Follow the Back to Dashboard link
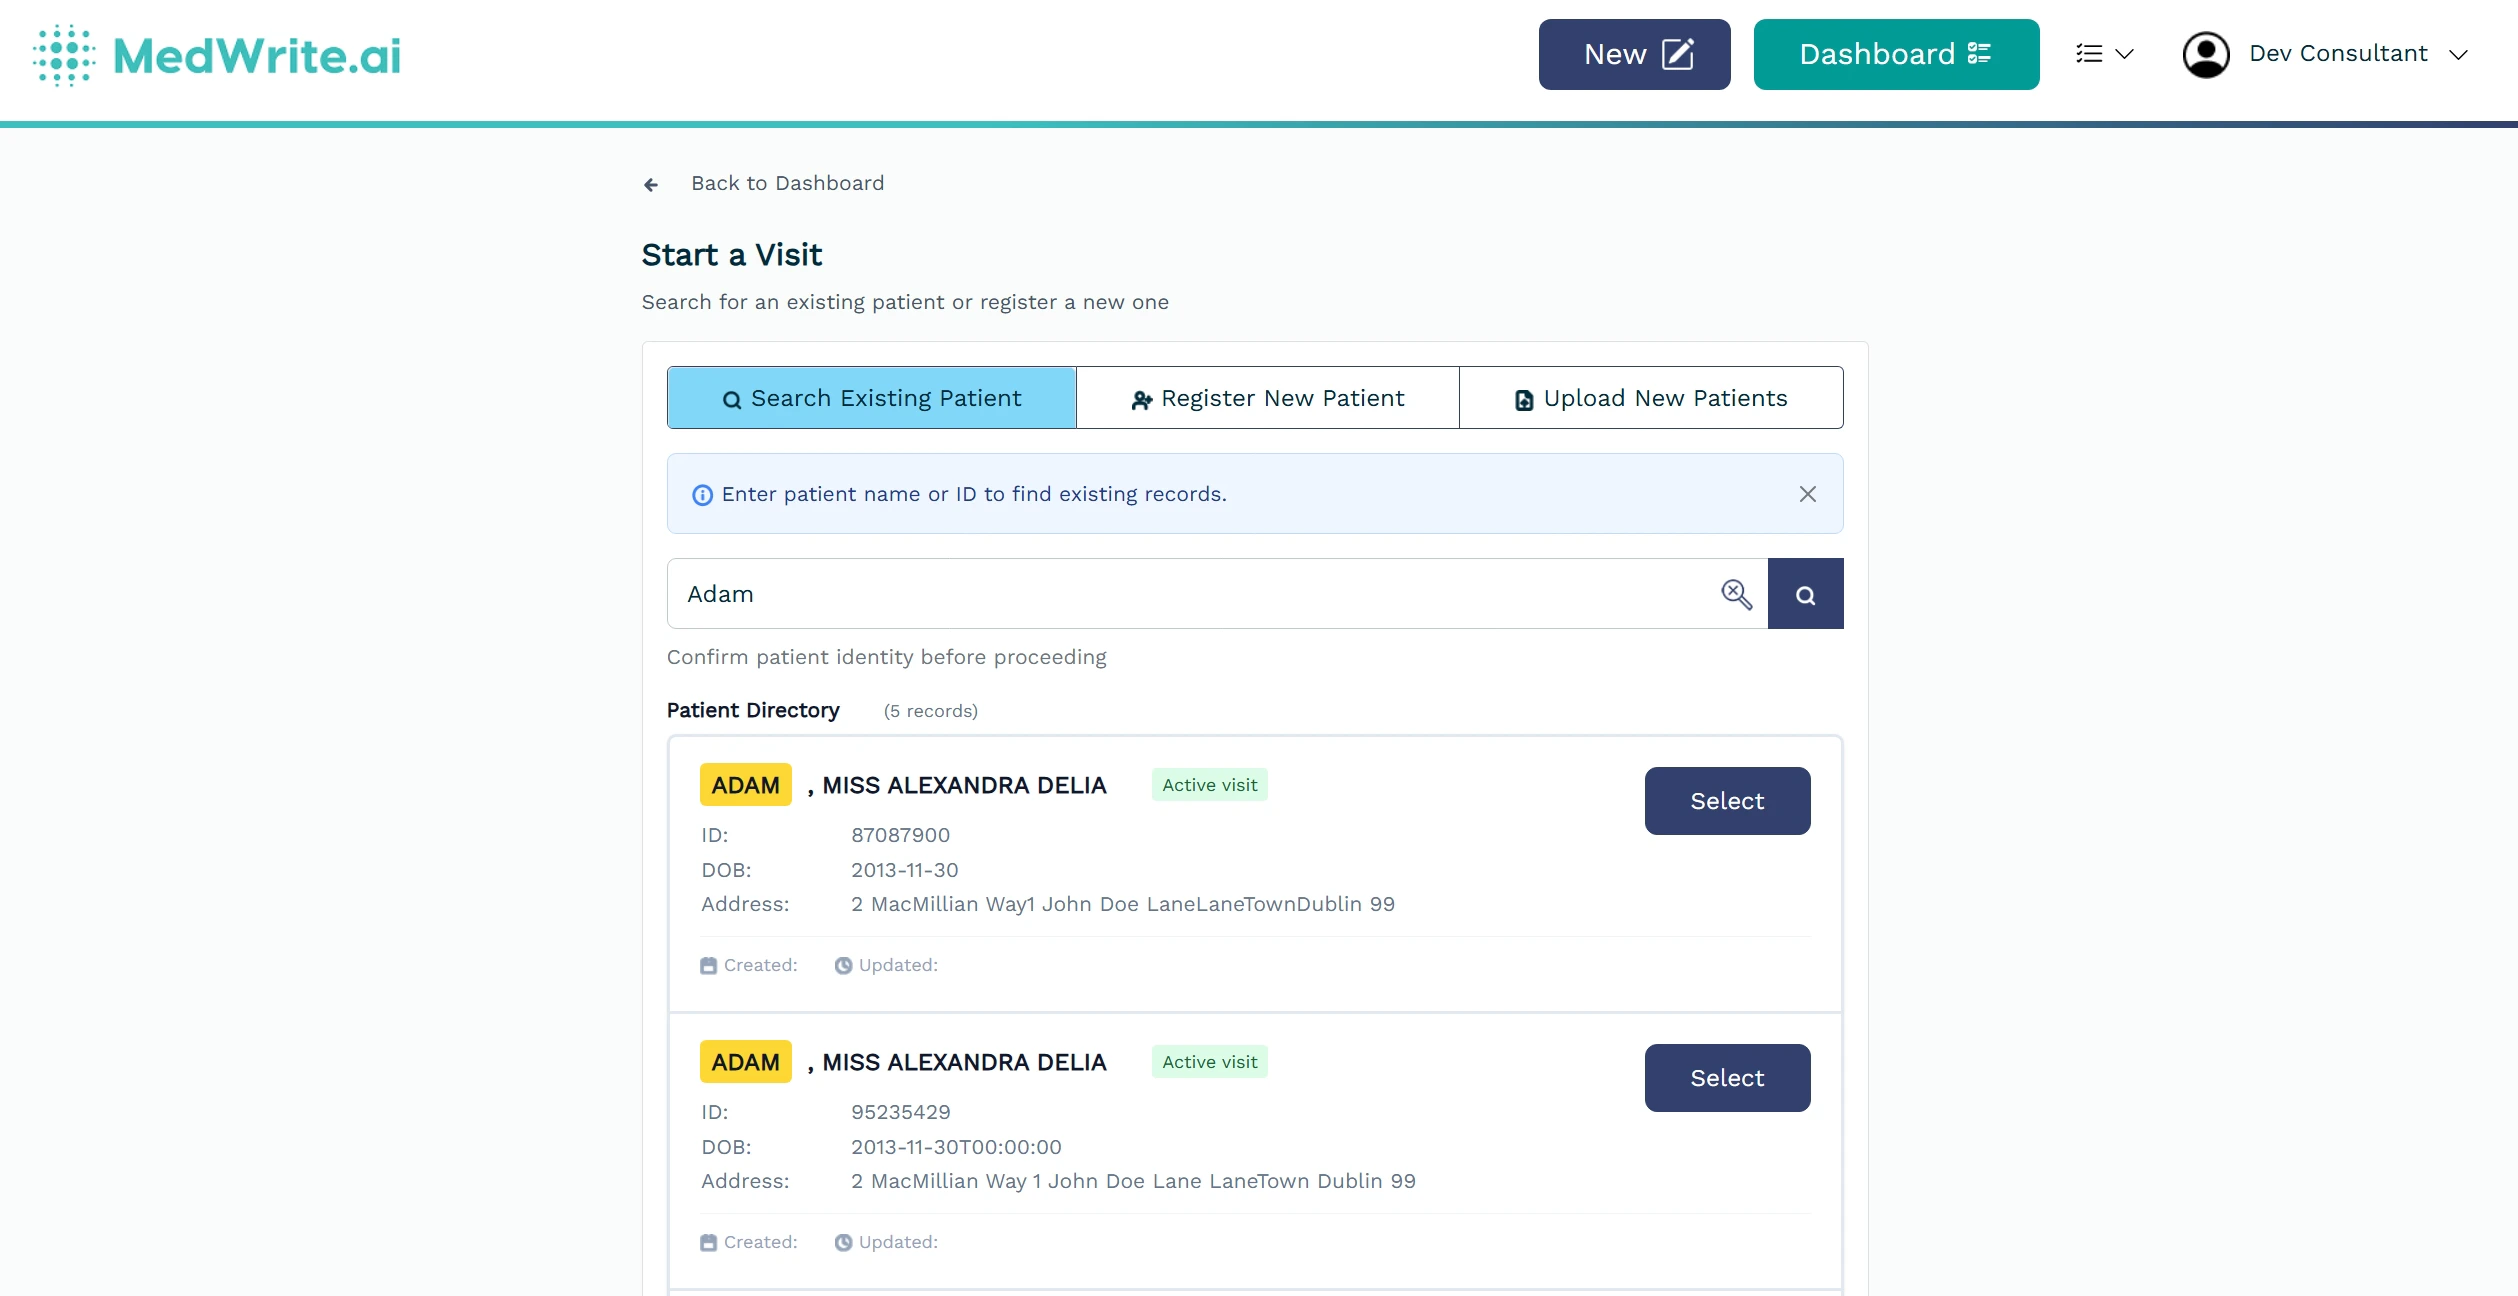Image resolution: width=2518 pixels, height=1296 pixels. [x=787, y=183]
